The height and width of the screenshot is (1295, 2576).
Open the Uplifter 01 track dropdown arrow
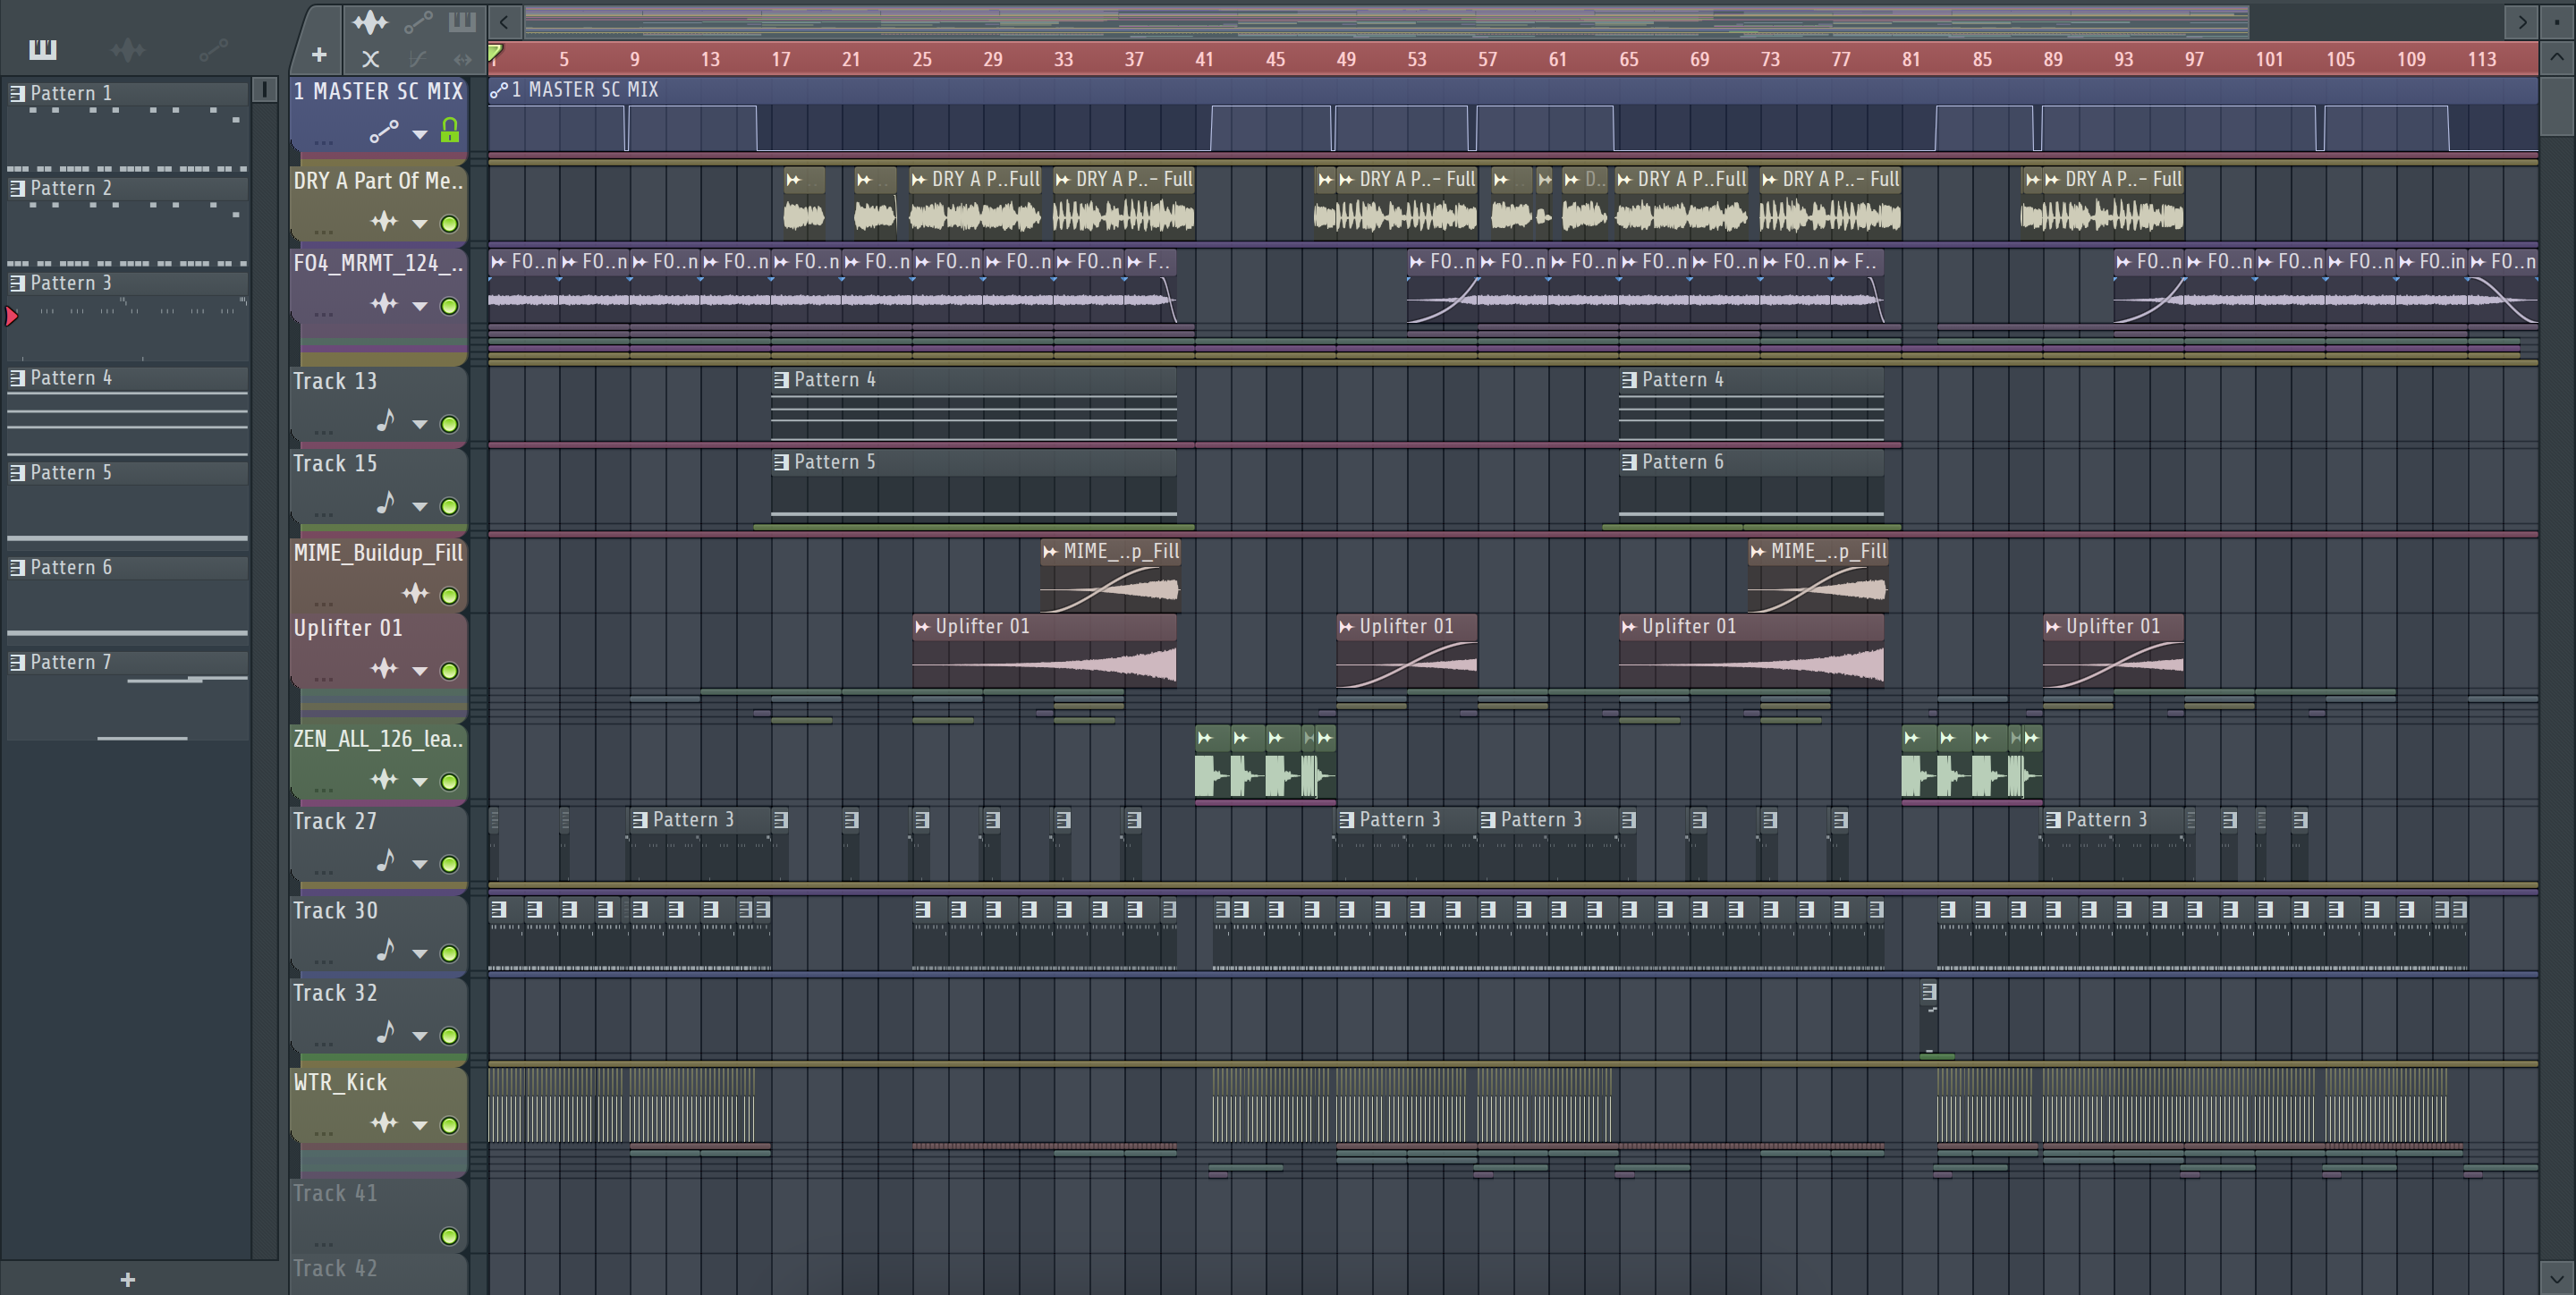[x=420, y=671]
